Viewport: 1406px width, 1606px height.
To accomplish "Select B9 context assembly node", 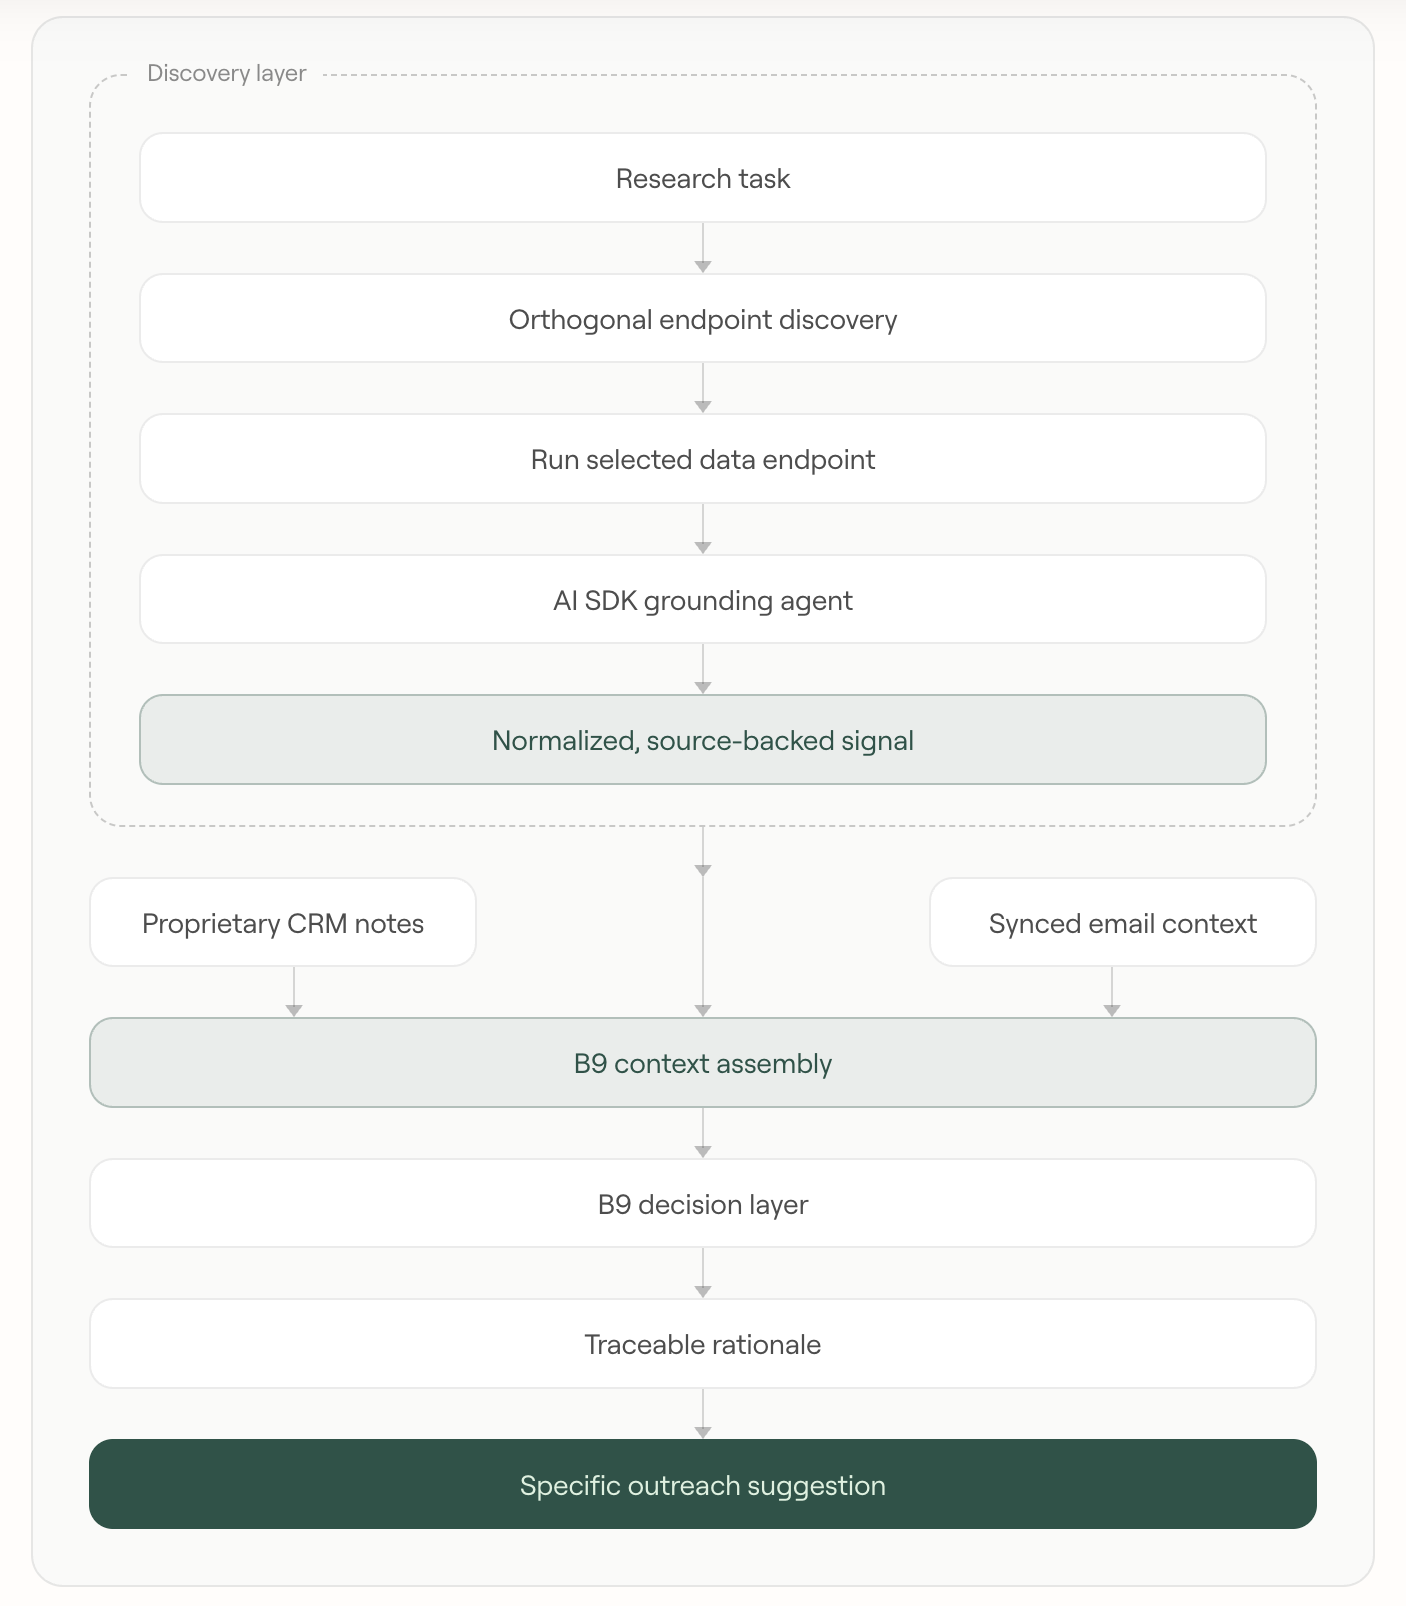I will pos(703,1063).
